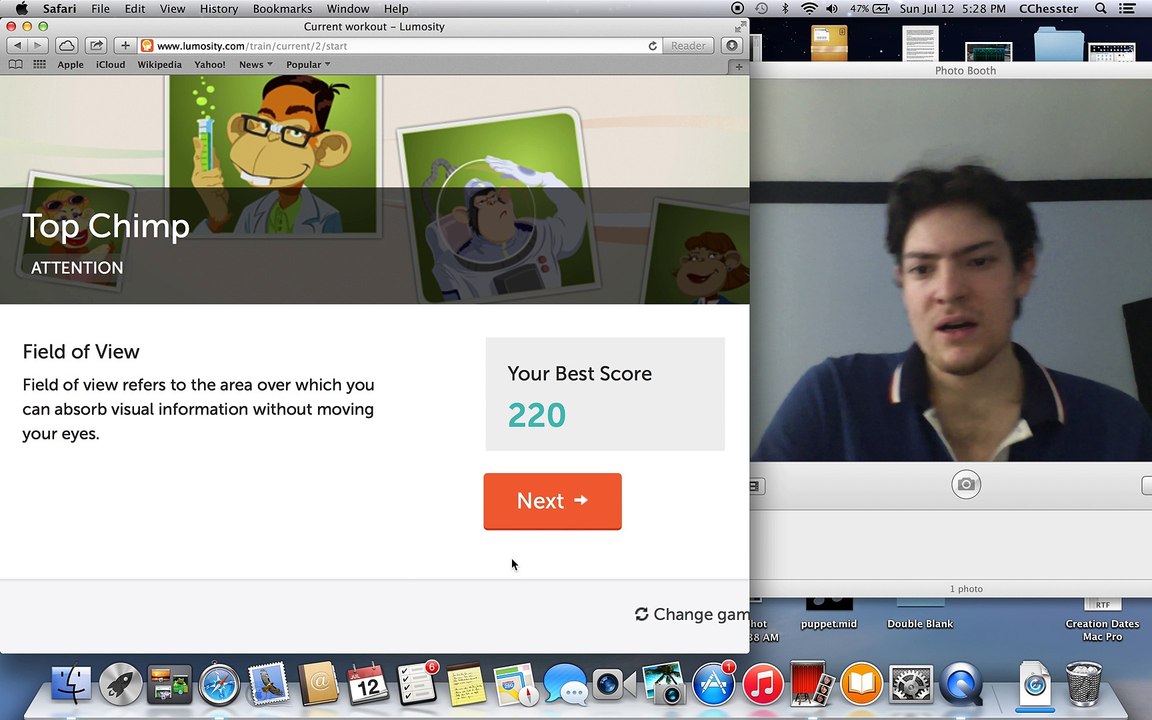Take a photo with Photo Booth camera button
The height and width of the screenshot is (720, 1152).
[966, 485]
